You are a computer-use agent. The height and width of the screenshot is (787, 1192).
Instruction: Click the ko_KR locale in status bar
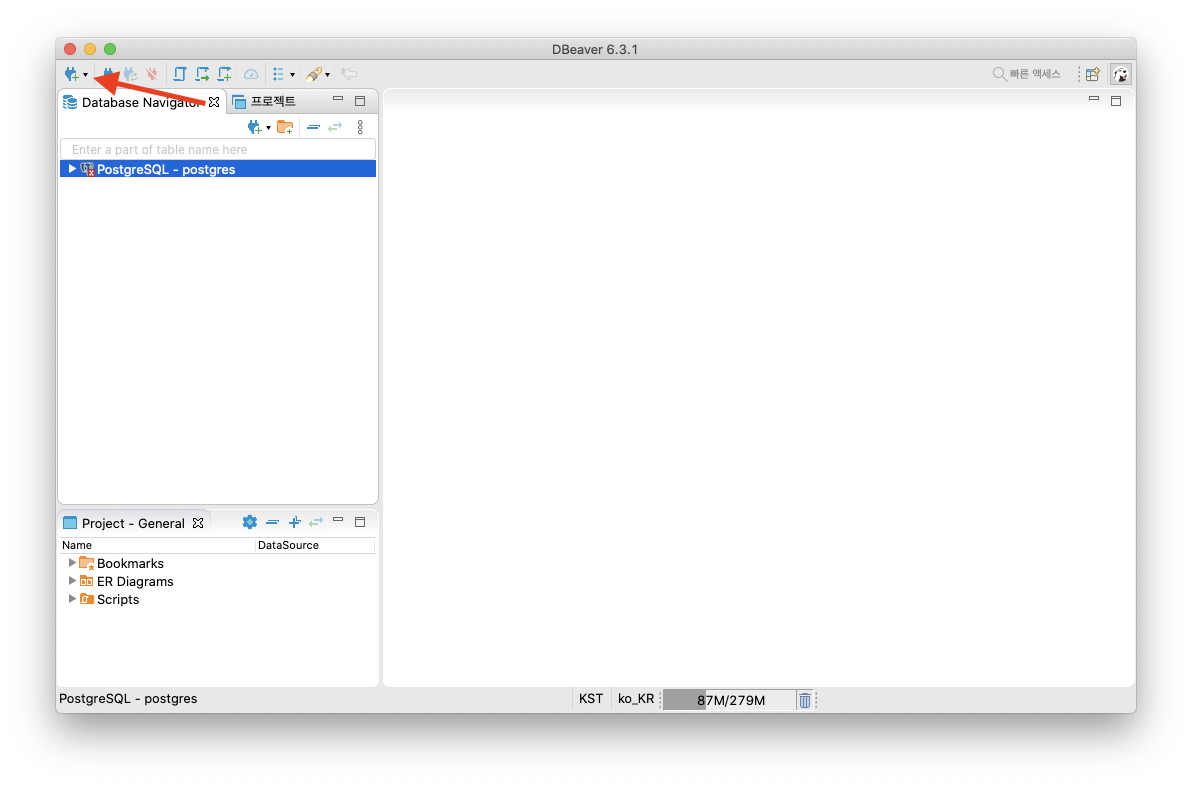tap(636, 699)
